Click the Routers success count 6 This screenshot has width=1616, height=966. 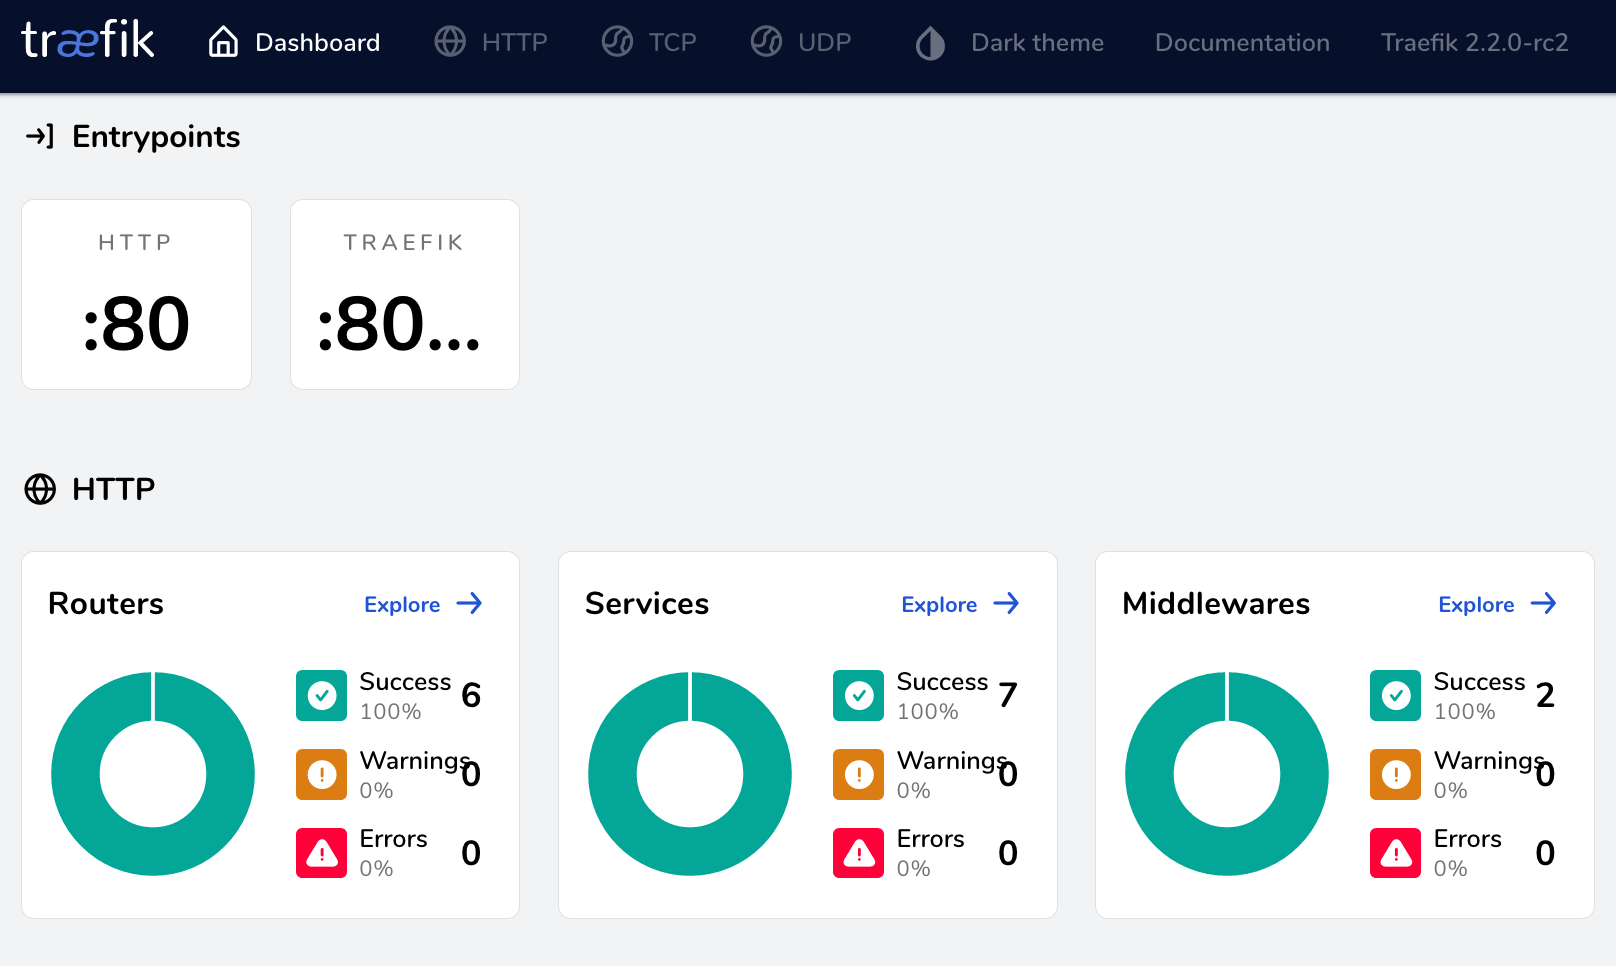pos(471,695)
